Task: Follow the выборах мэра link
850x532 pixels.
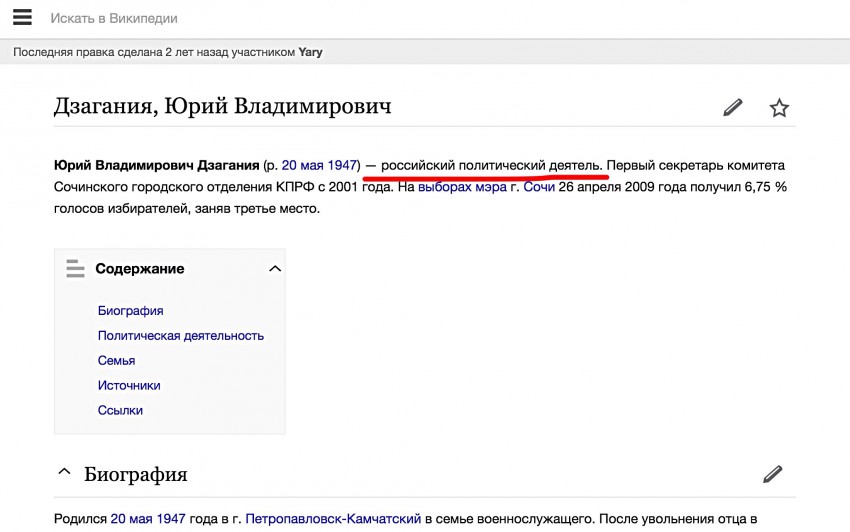Action: tap(462, 187)
